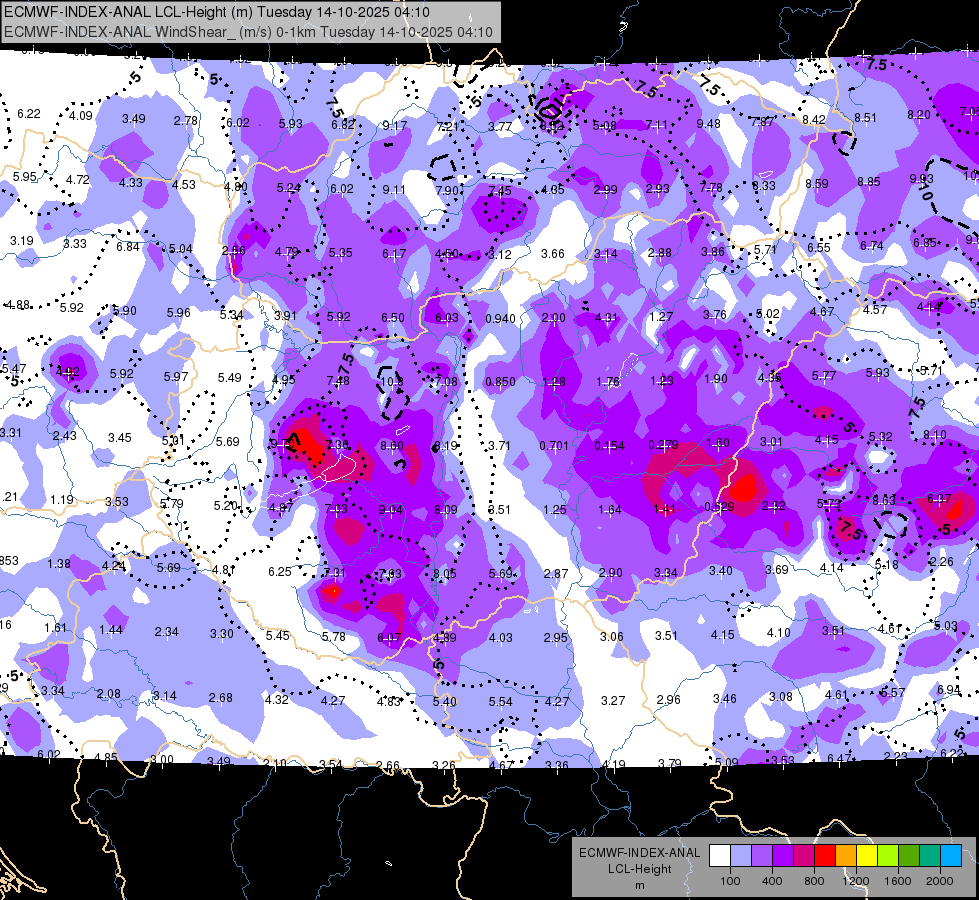Click the grid value 1.64
Image resolution: width=979 pixels, height=900 pixels.
tap(609, 510)
